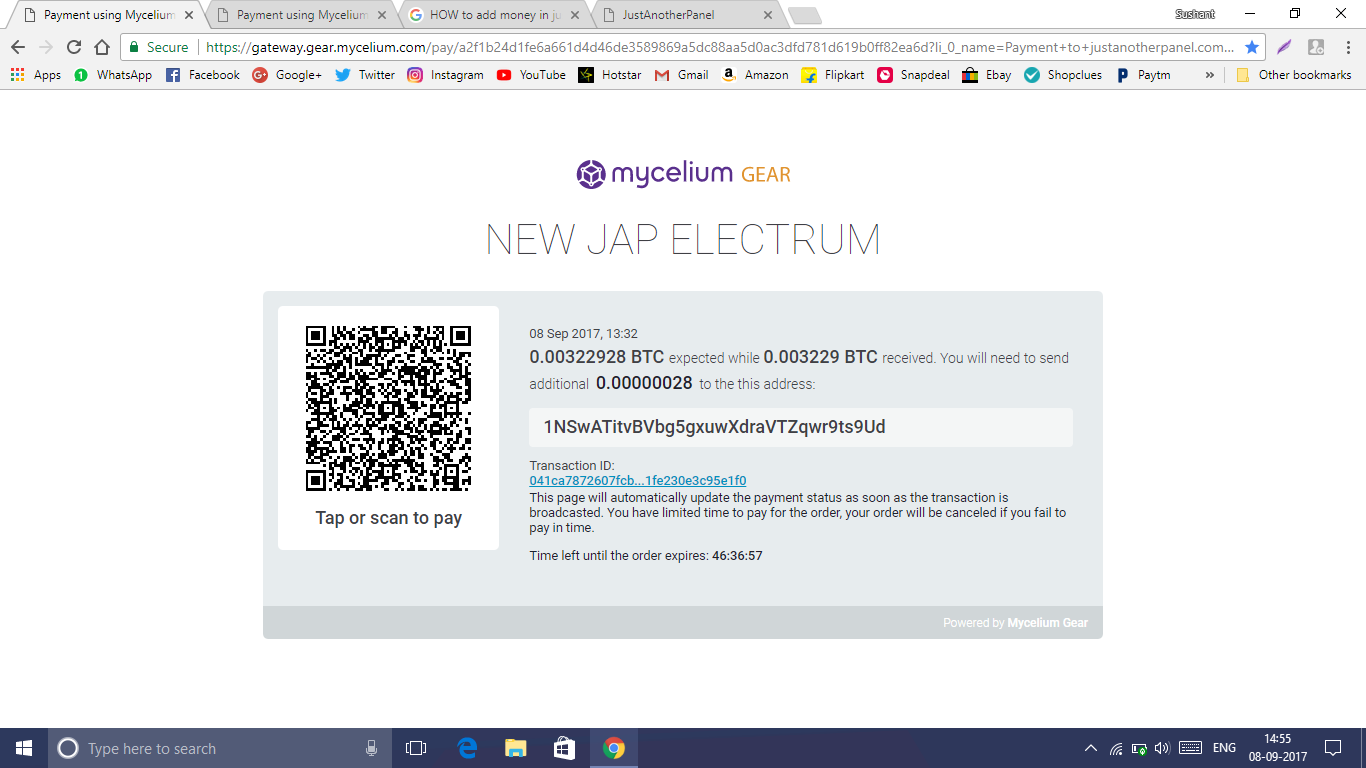Screen dimensions: 1366x768
Task: Click the microphone in the taskbar search
Action: click(x=371, y=748)
